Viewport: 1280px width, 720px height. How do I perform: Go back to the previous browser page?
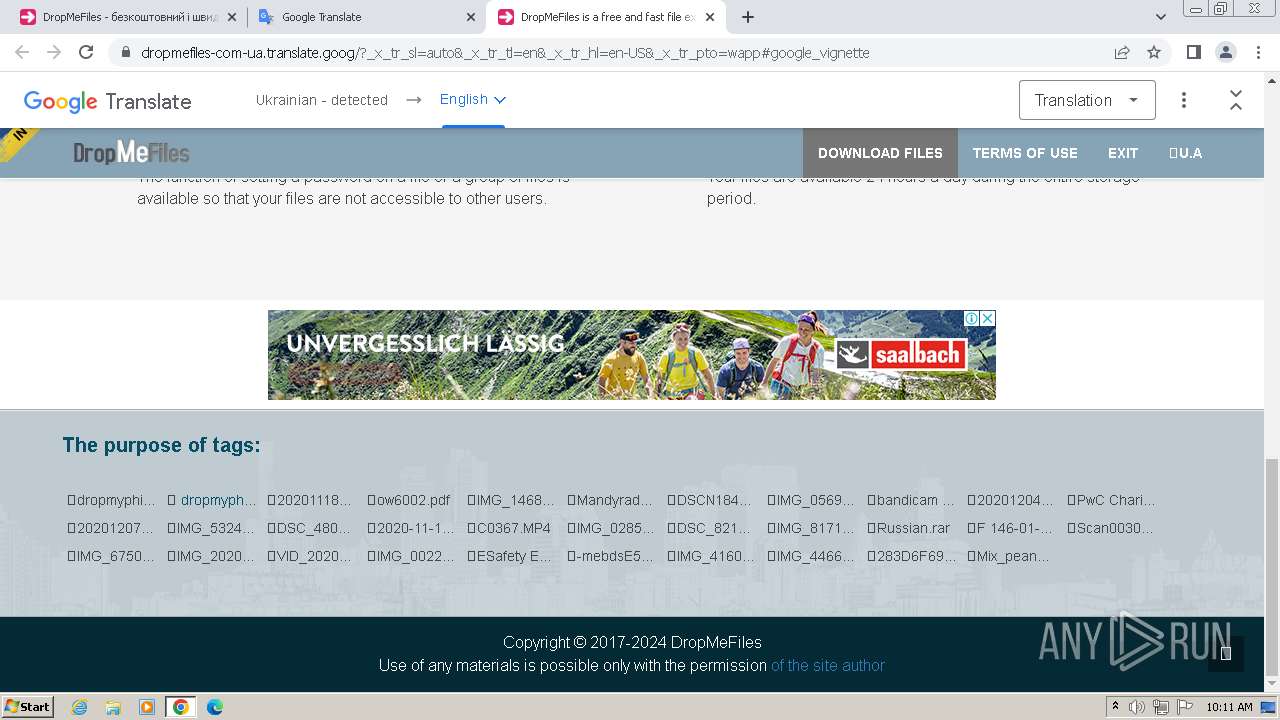pyautogui.click(x=22, y=52)
